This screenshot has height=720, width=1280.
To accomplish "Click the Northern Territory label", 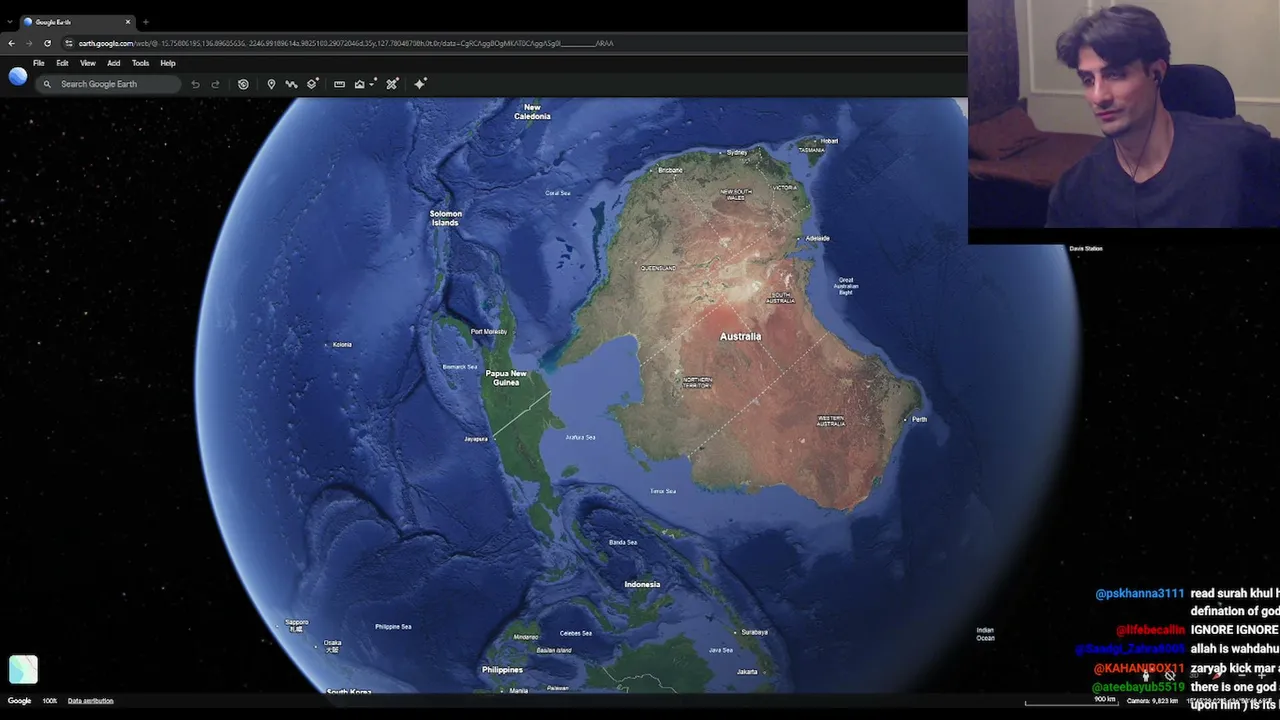I will coord(698,382).
